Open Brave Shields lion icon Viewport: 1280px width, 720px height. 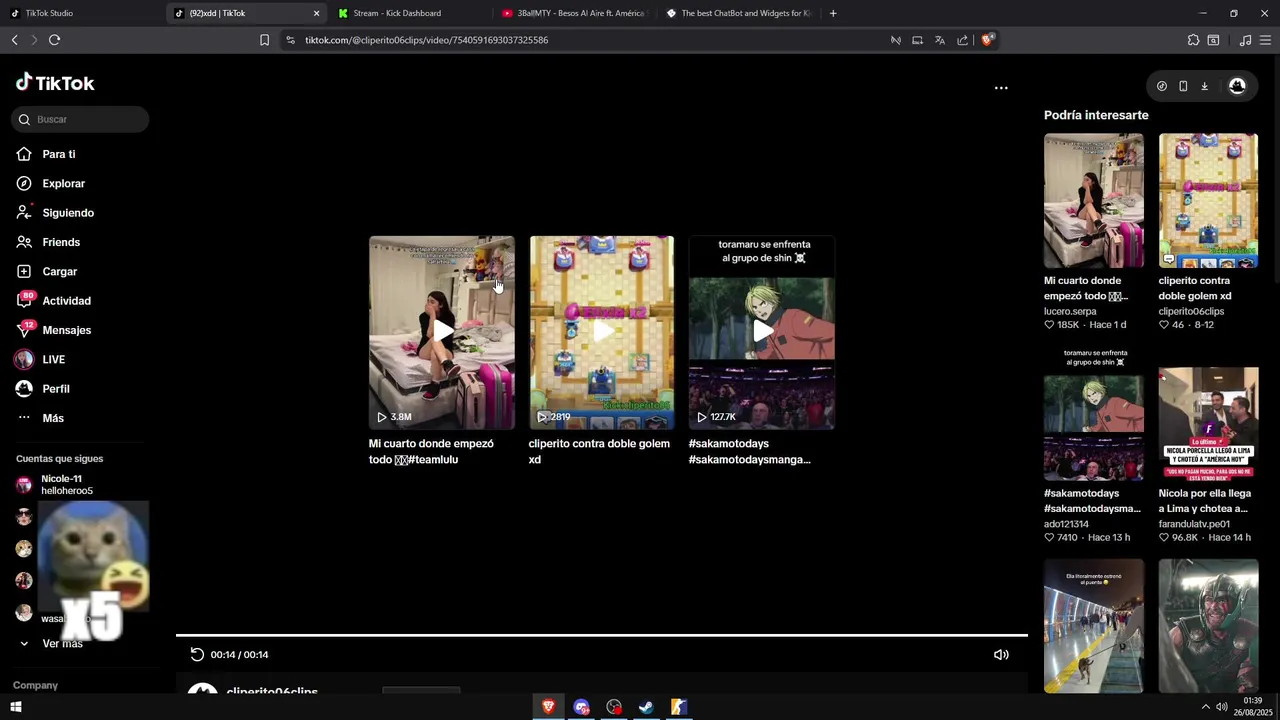[x=987, y=40]
